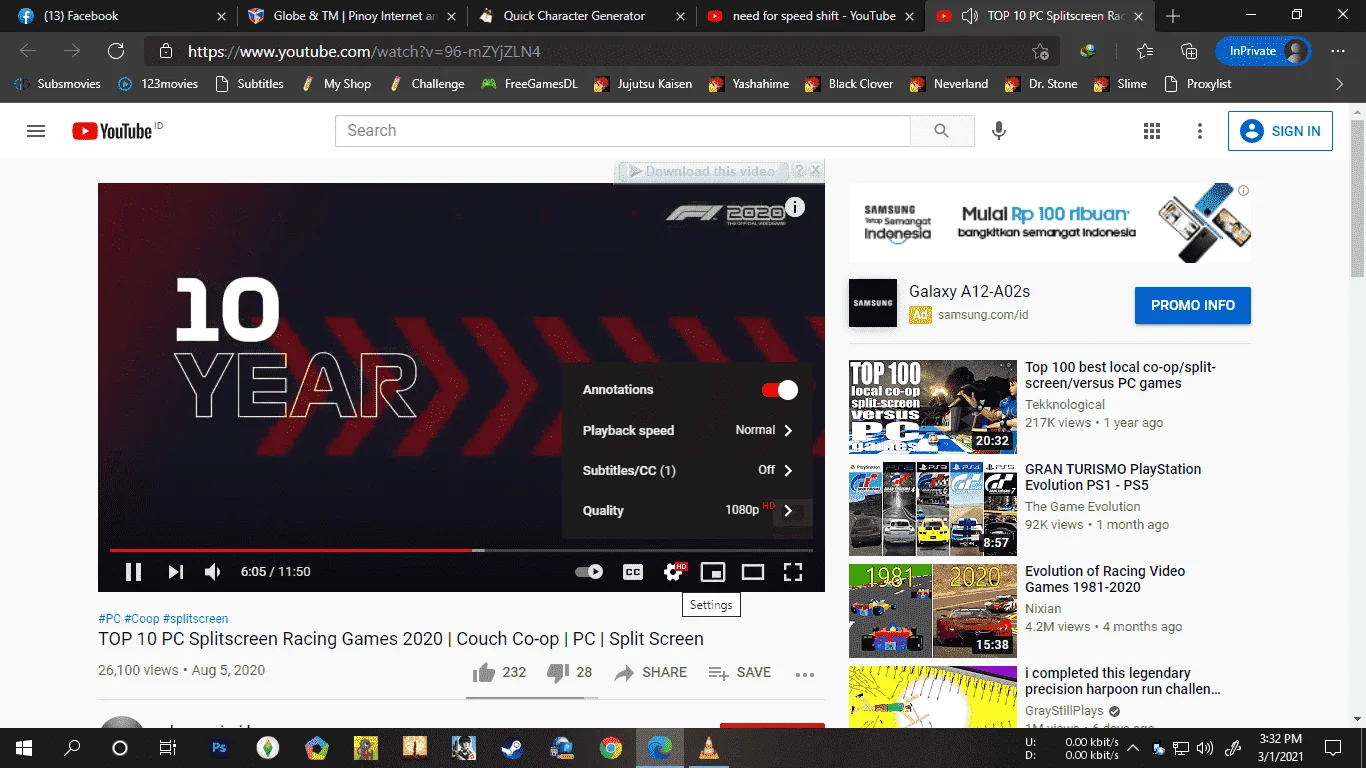Viewport: 1366px width, 768px height.
Task: Click the browser address bar URL
Action: coord(364,52)
